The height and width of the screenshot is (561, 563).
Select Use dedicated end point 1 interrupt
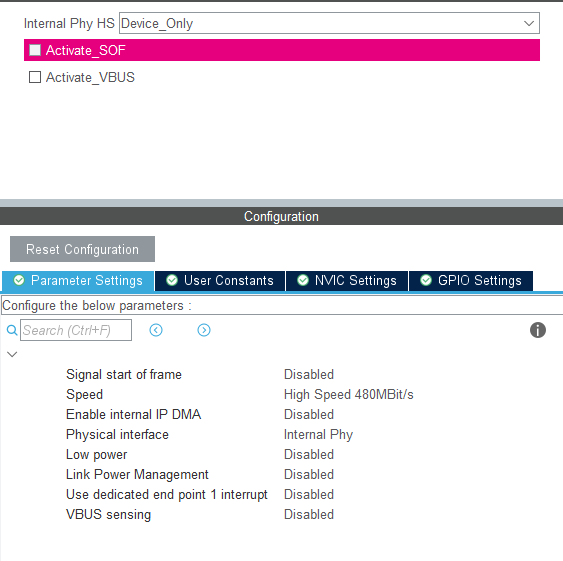click(167, 495)
